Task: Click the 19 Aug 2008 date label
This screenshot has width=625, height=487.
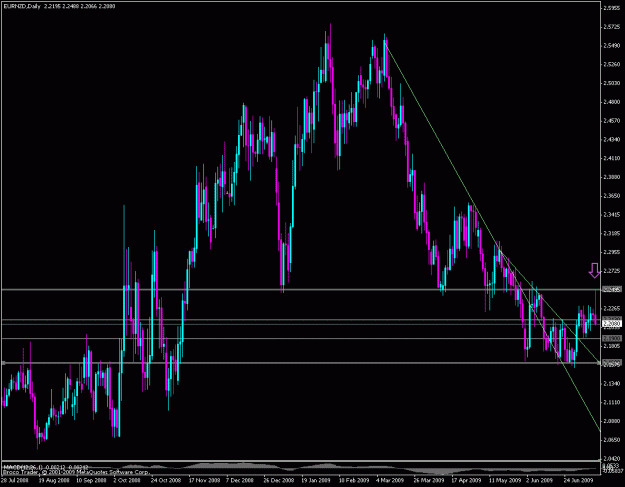Action: [x=53, y=481]
